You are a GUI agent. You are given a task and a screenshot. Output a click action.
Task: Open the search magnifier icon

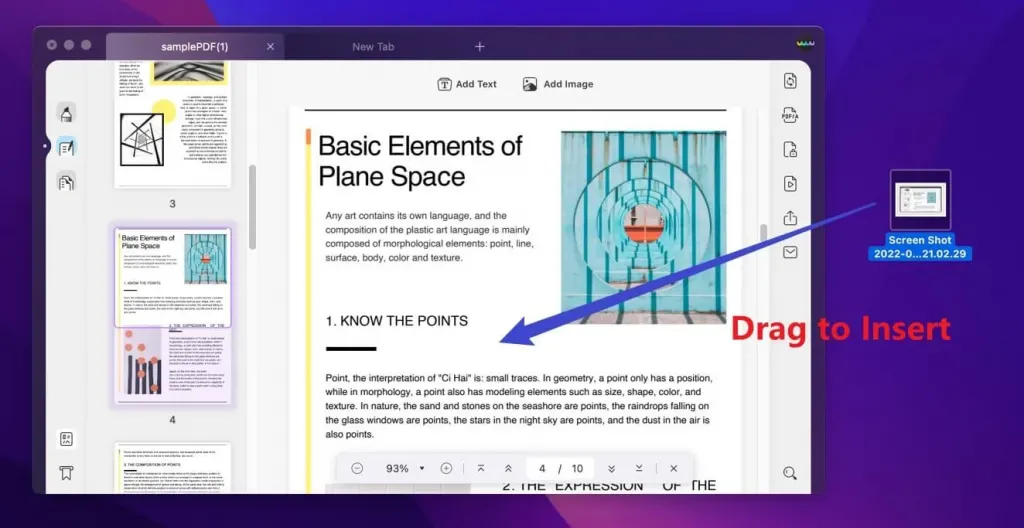[x=790, y=473]
